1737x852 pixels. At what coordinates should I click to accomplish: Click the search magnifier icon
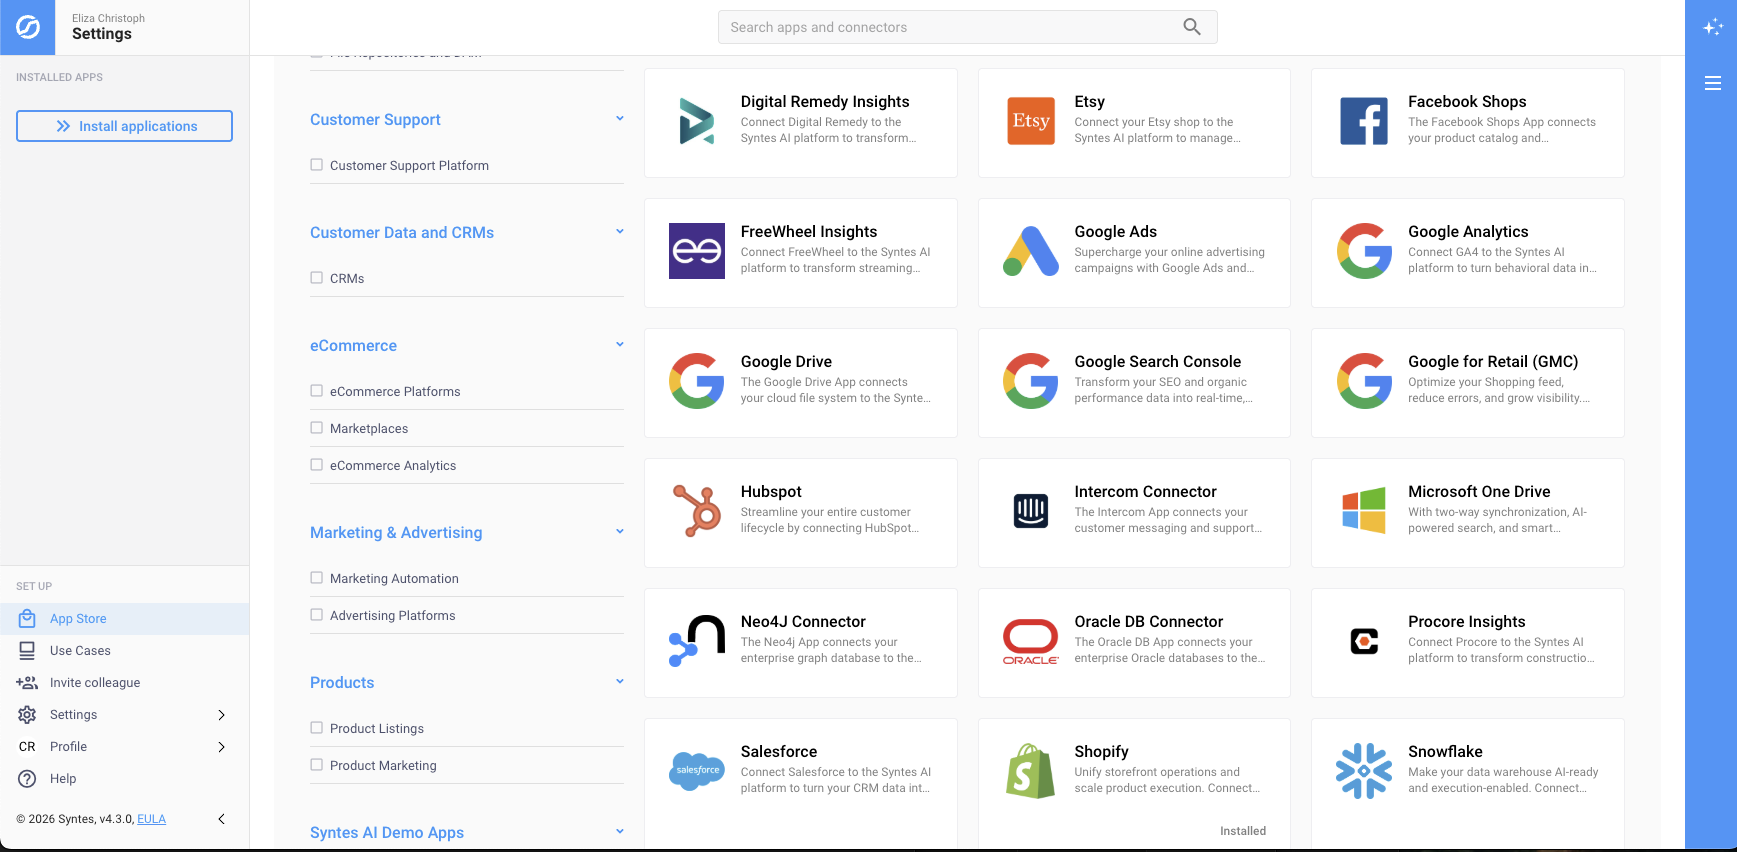click(x=1191, y=27)
